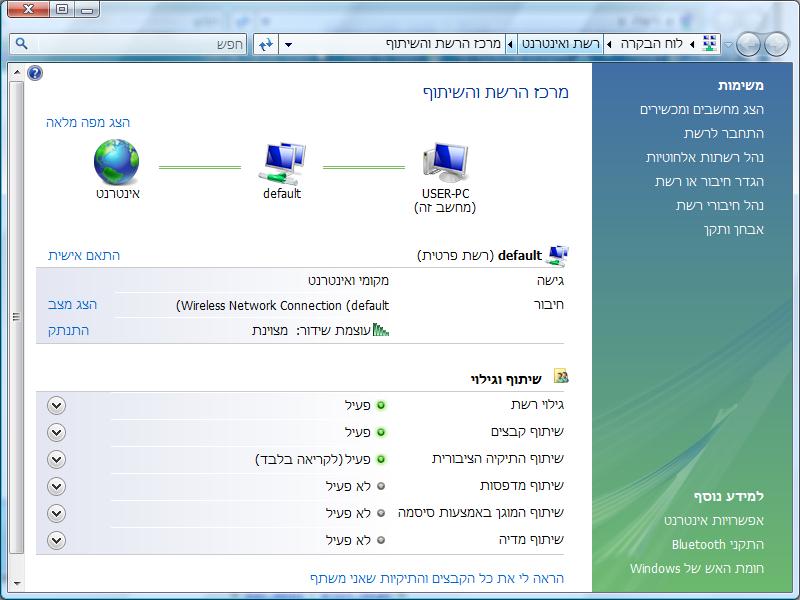800x600 pixels.
Task: Click the vertical scrollbar thumb
Action: pyautogui.click(x=17, y=317)
